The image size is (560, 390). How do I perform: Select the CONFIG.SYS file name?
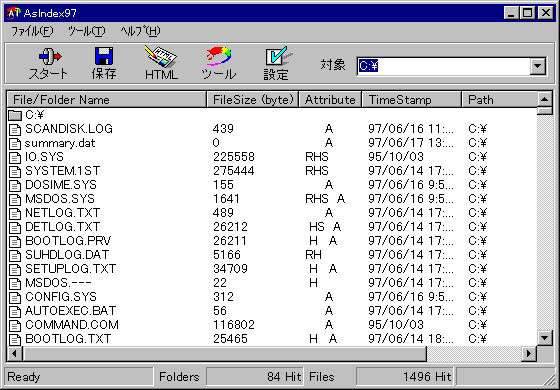click(61, 297)
